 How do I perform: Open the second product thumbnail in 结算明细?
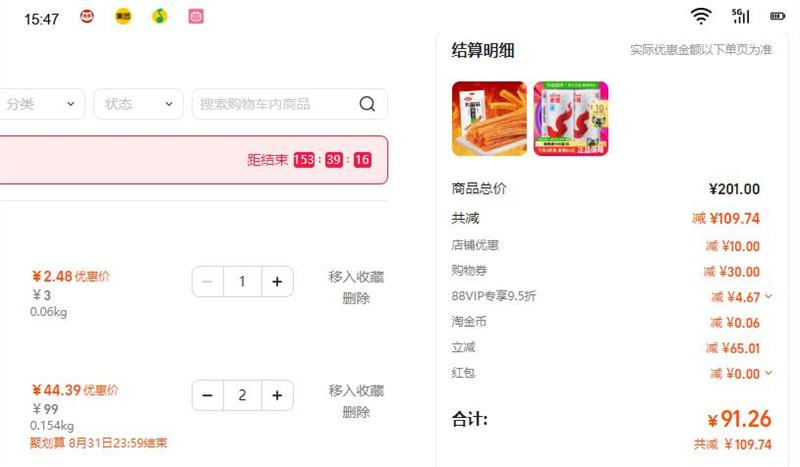[571, 118]
